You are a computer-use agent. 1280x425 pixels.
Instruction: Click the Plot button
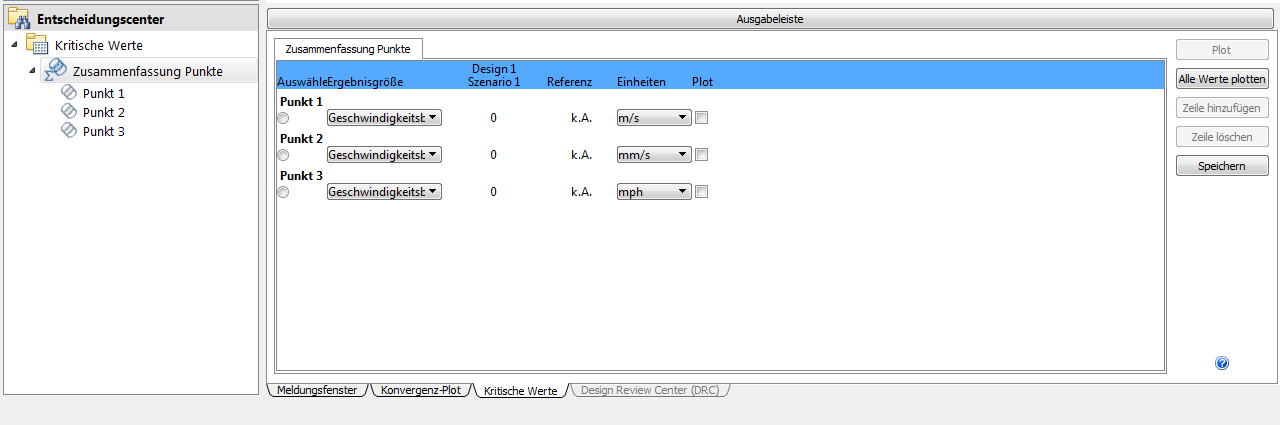1222,50
